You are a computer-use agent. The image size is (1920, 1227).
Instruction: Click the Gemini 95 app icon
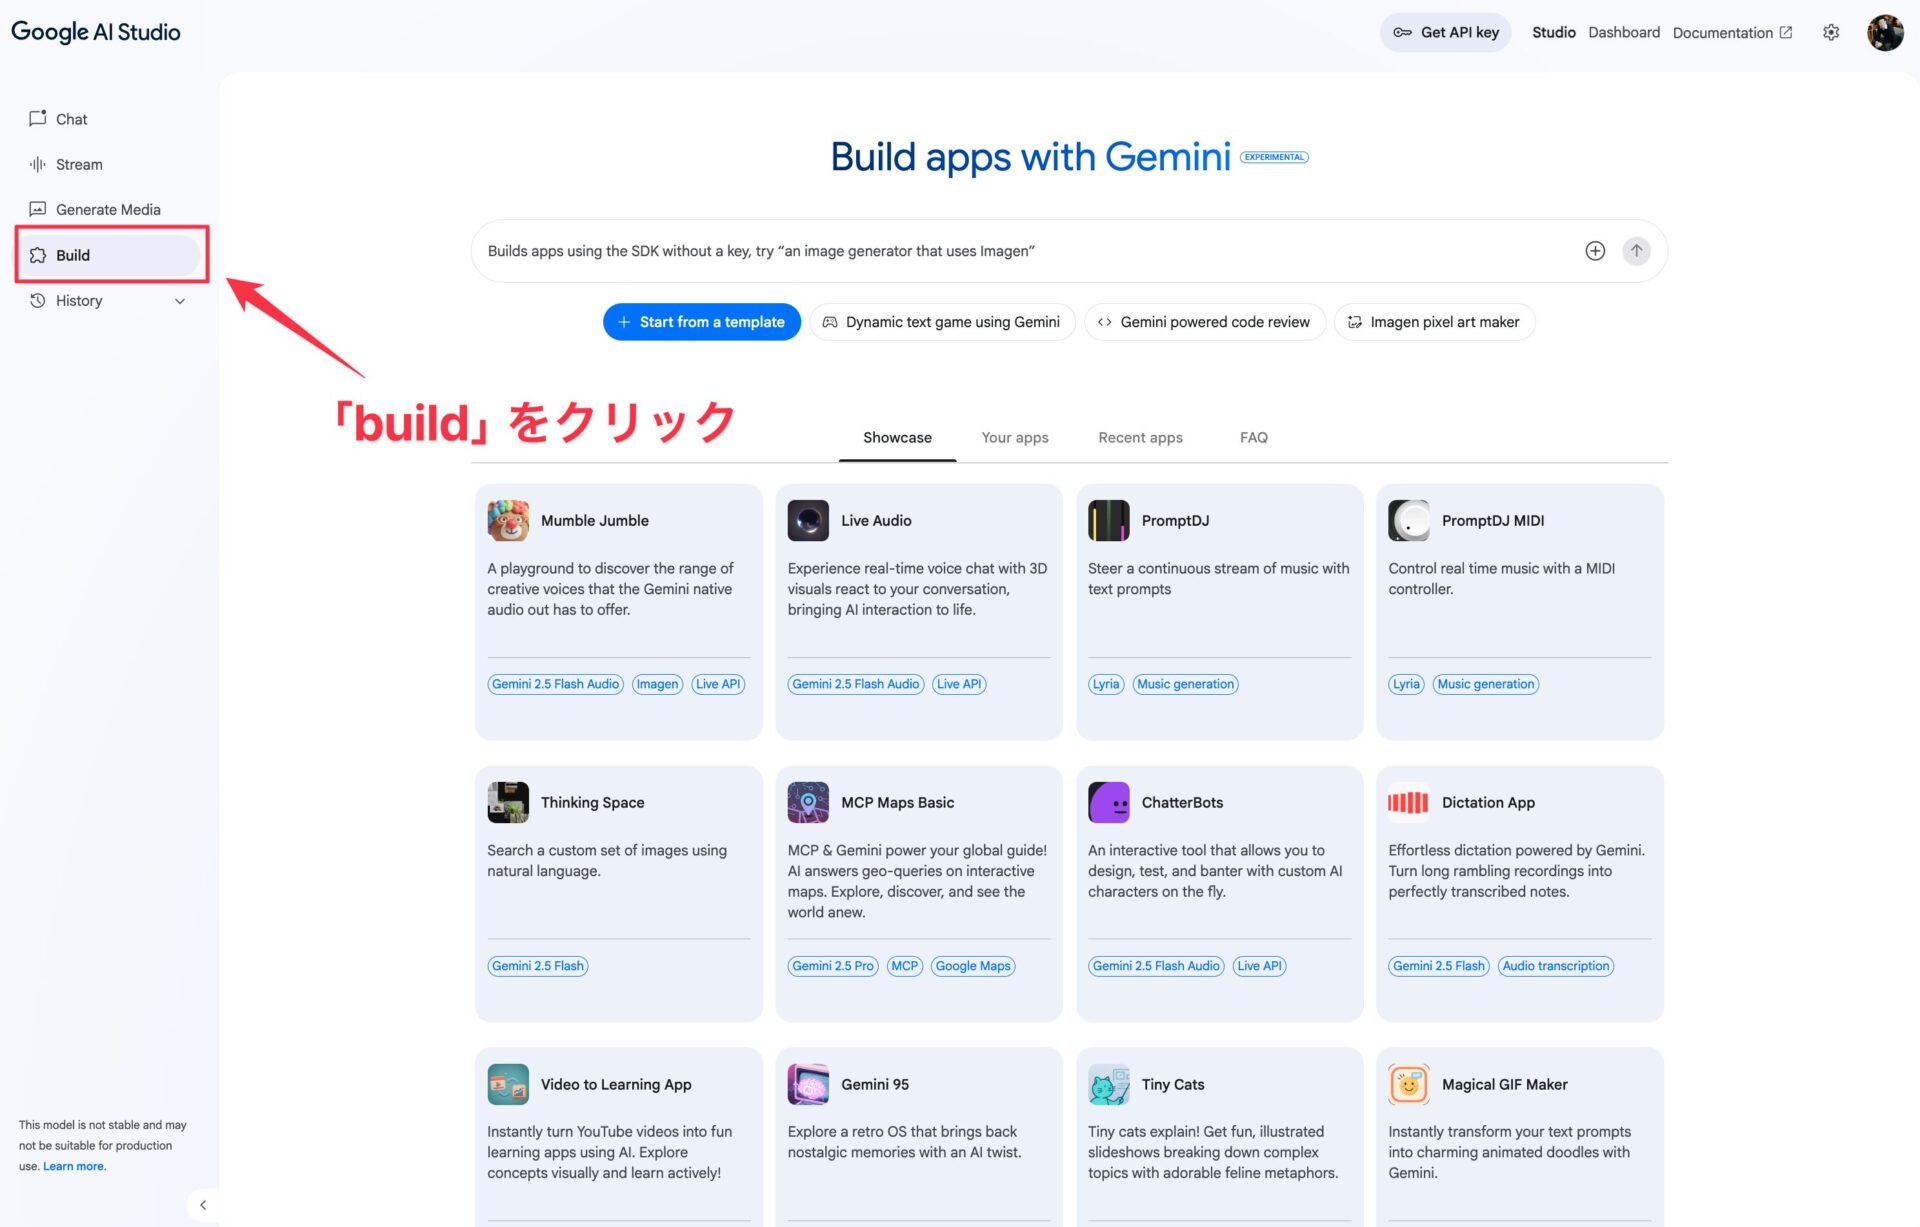[808, 1084]
